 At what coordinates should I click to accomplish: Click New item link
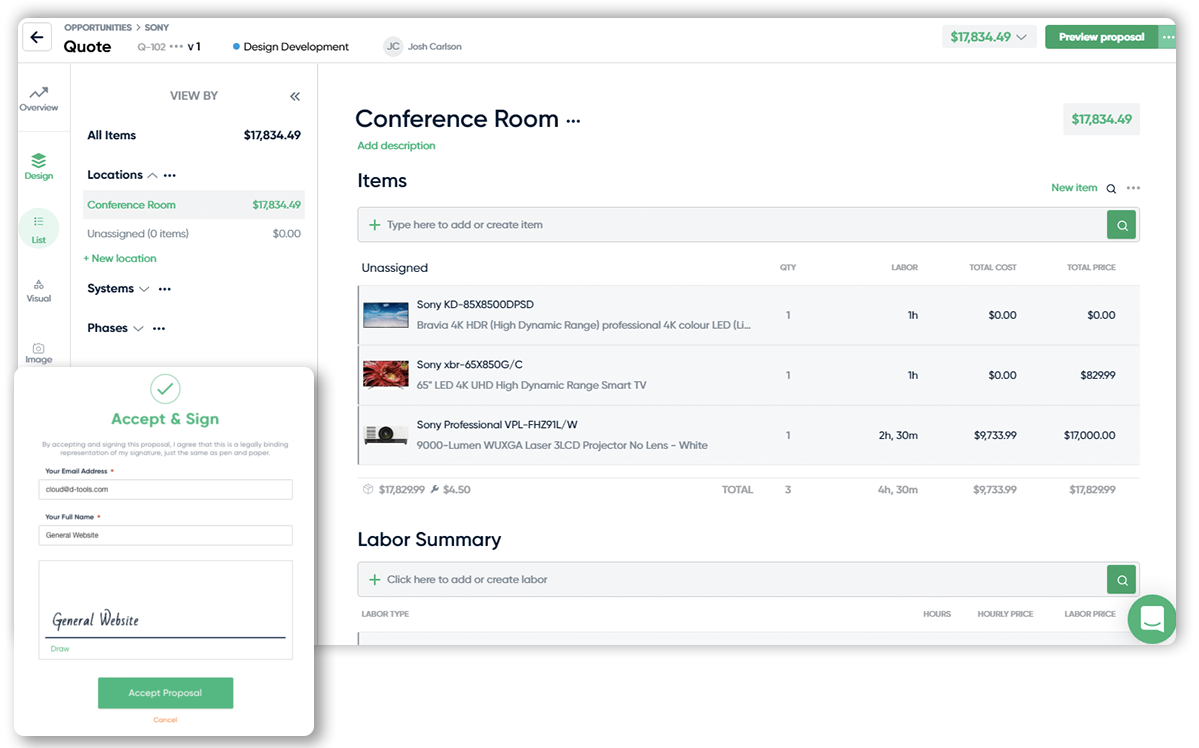click(1074, 187)
